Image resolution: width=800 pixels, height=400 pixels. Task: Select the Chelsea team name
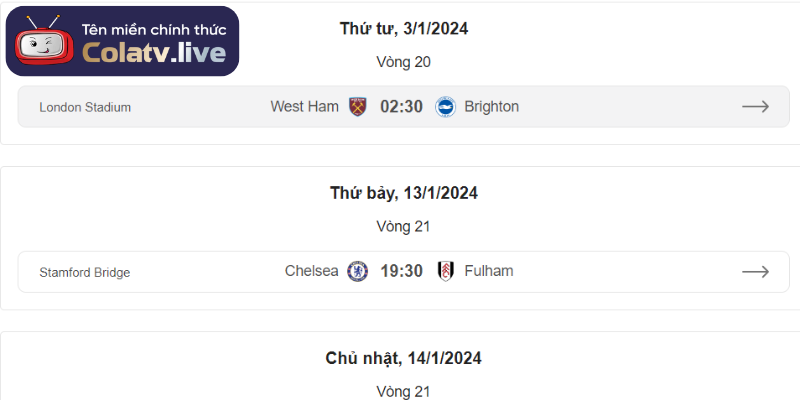coord(311,271)
